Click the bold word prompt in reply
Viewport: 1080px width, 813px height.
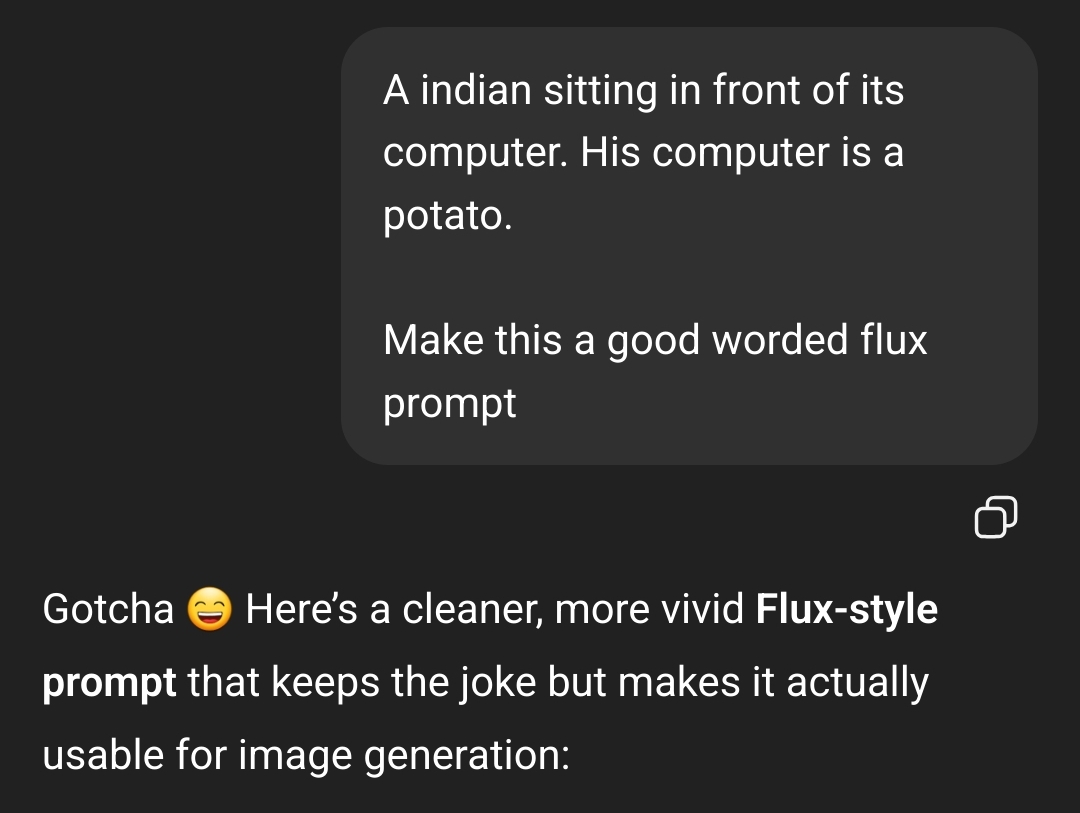(109, 683)
